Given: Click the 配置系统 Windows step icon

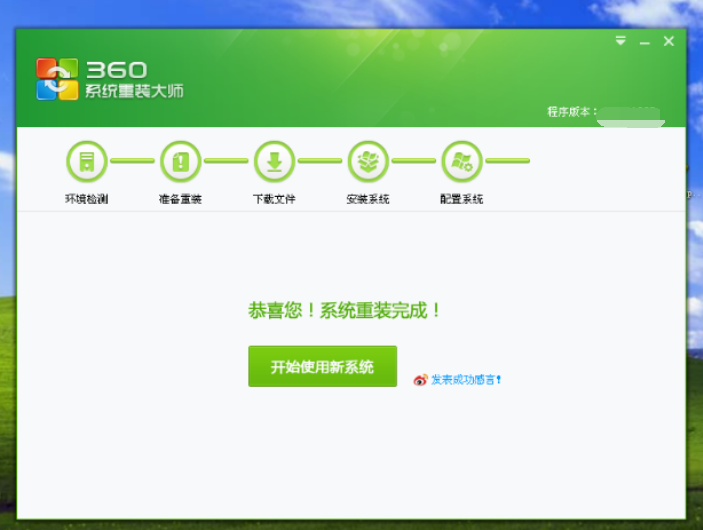Looking at the screenshot, I should pos(461,160).
